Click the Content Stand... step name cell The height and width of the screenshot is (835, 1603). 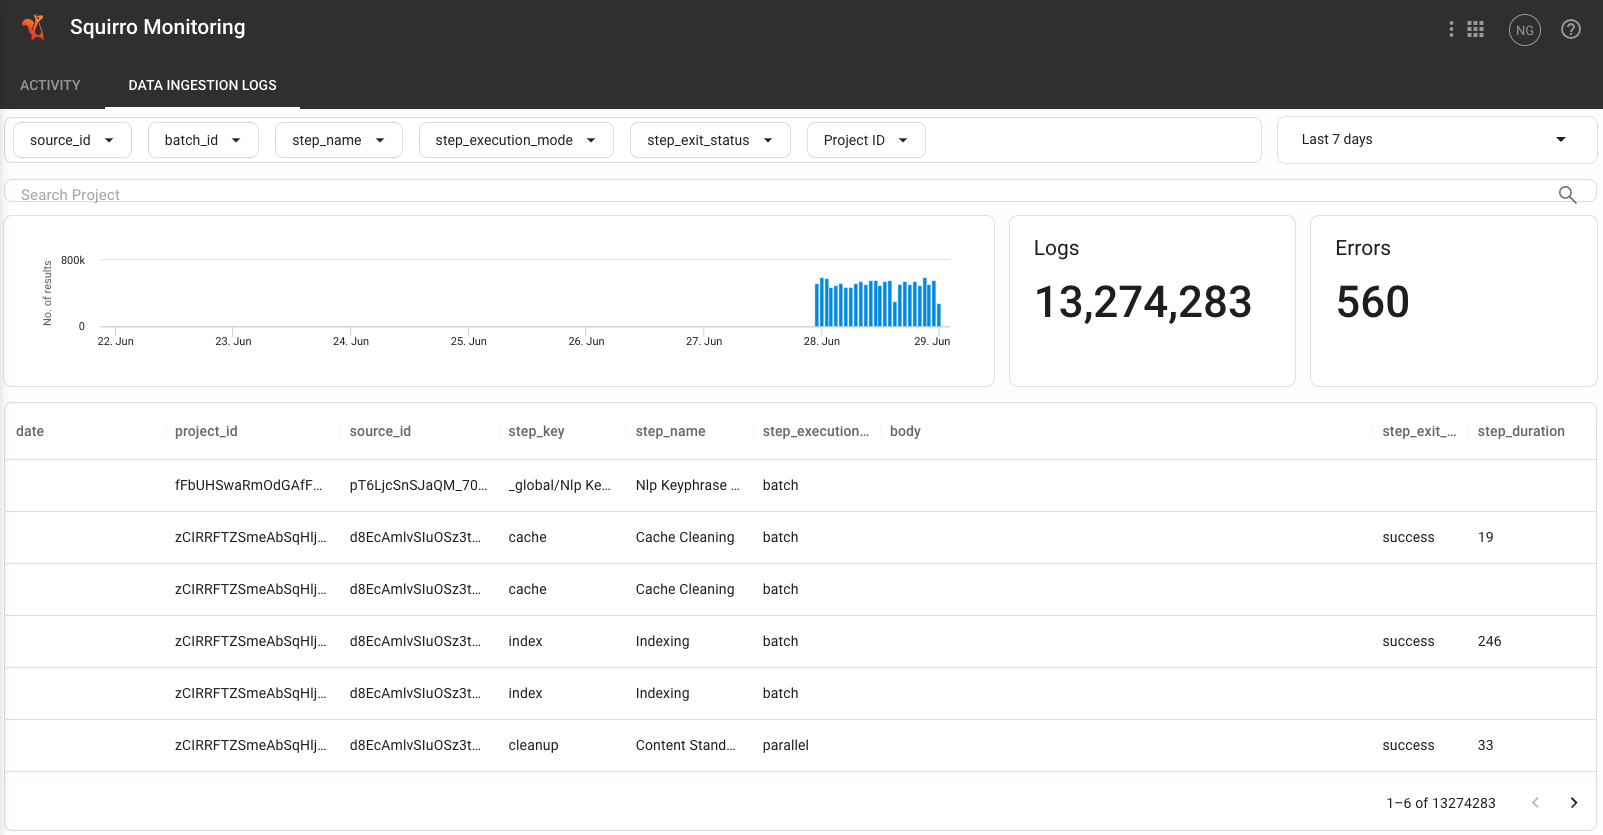coord(685,745)
